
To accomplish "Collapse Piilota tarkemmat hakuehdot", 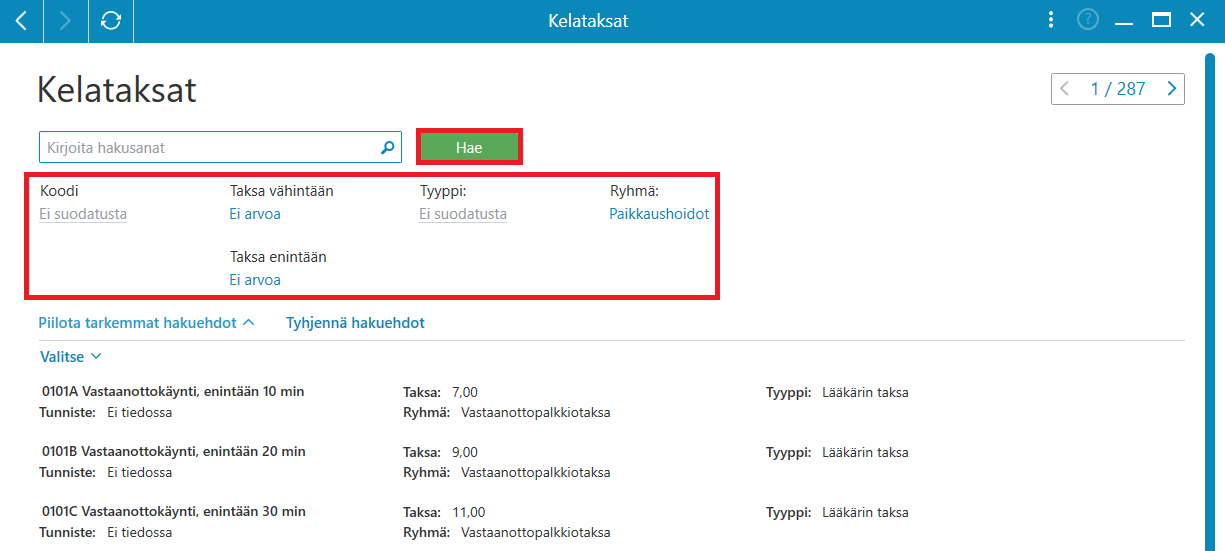I will (x=147, y=323).
